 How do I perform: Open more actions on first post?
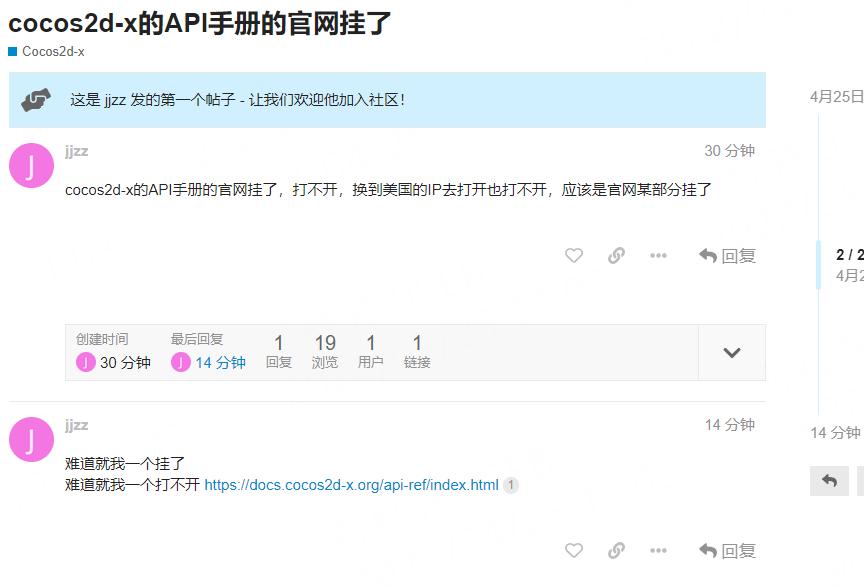pos(658,256)
